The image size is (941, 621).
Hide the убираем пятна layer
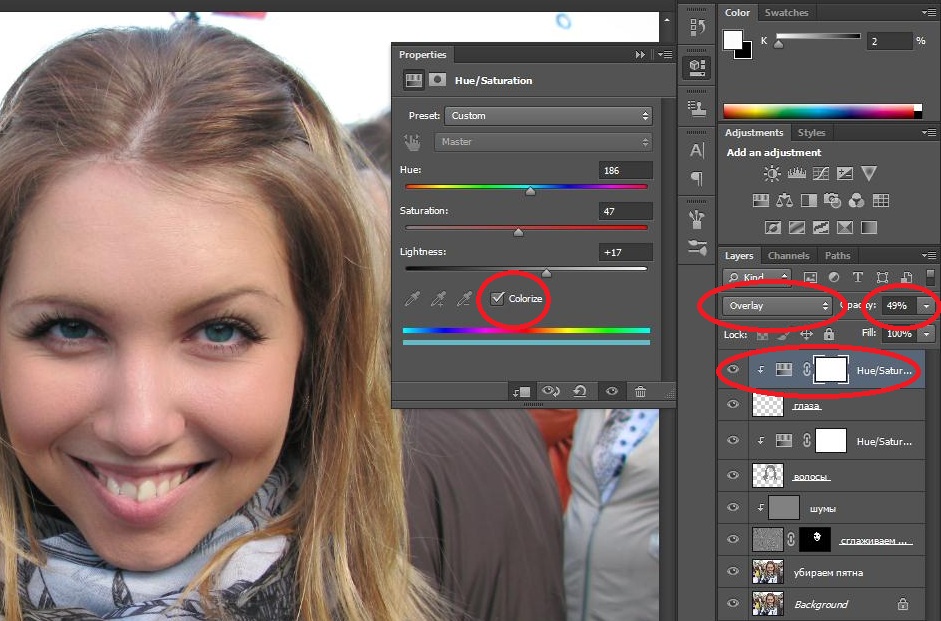[x=733, y=571]
